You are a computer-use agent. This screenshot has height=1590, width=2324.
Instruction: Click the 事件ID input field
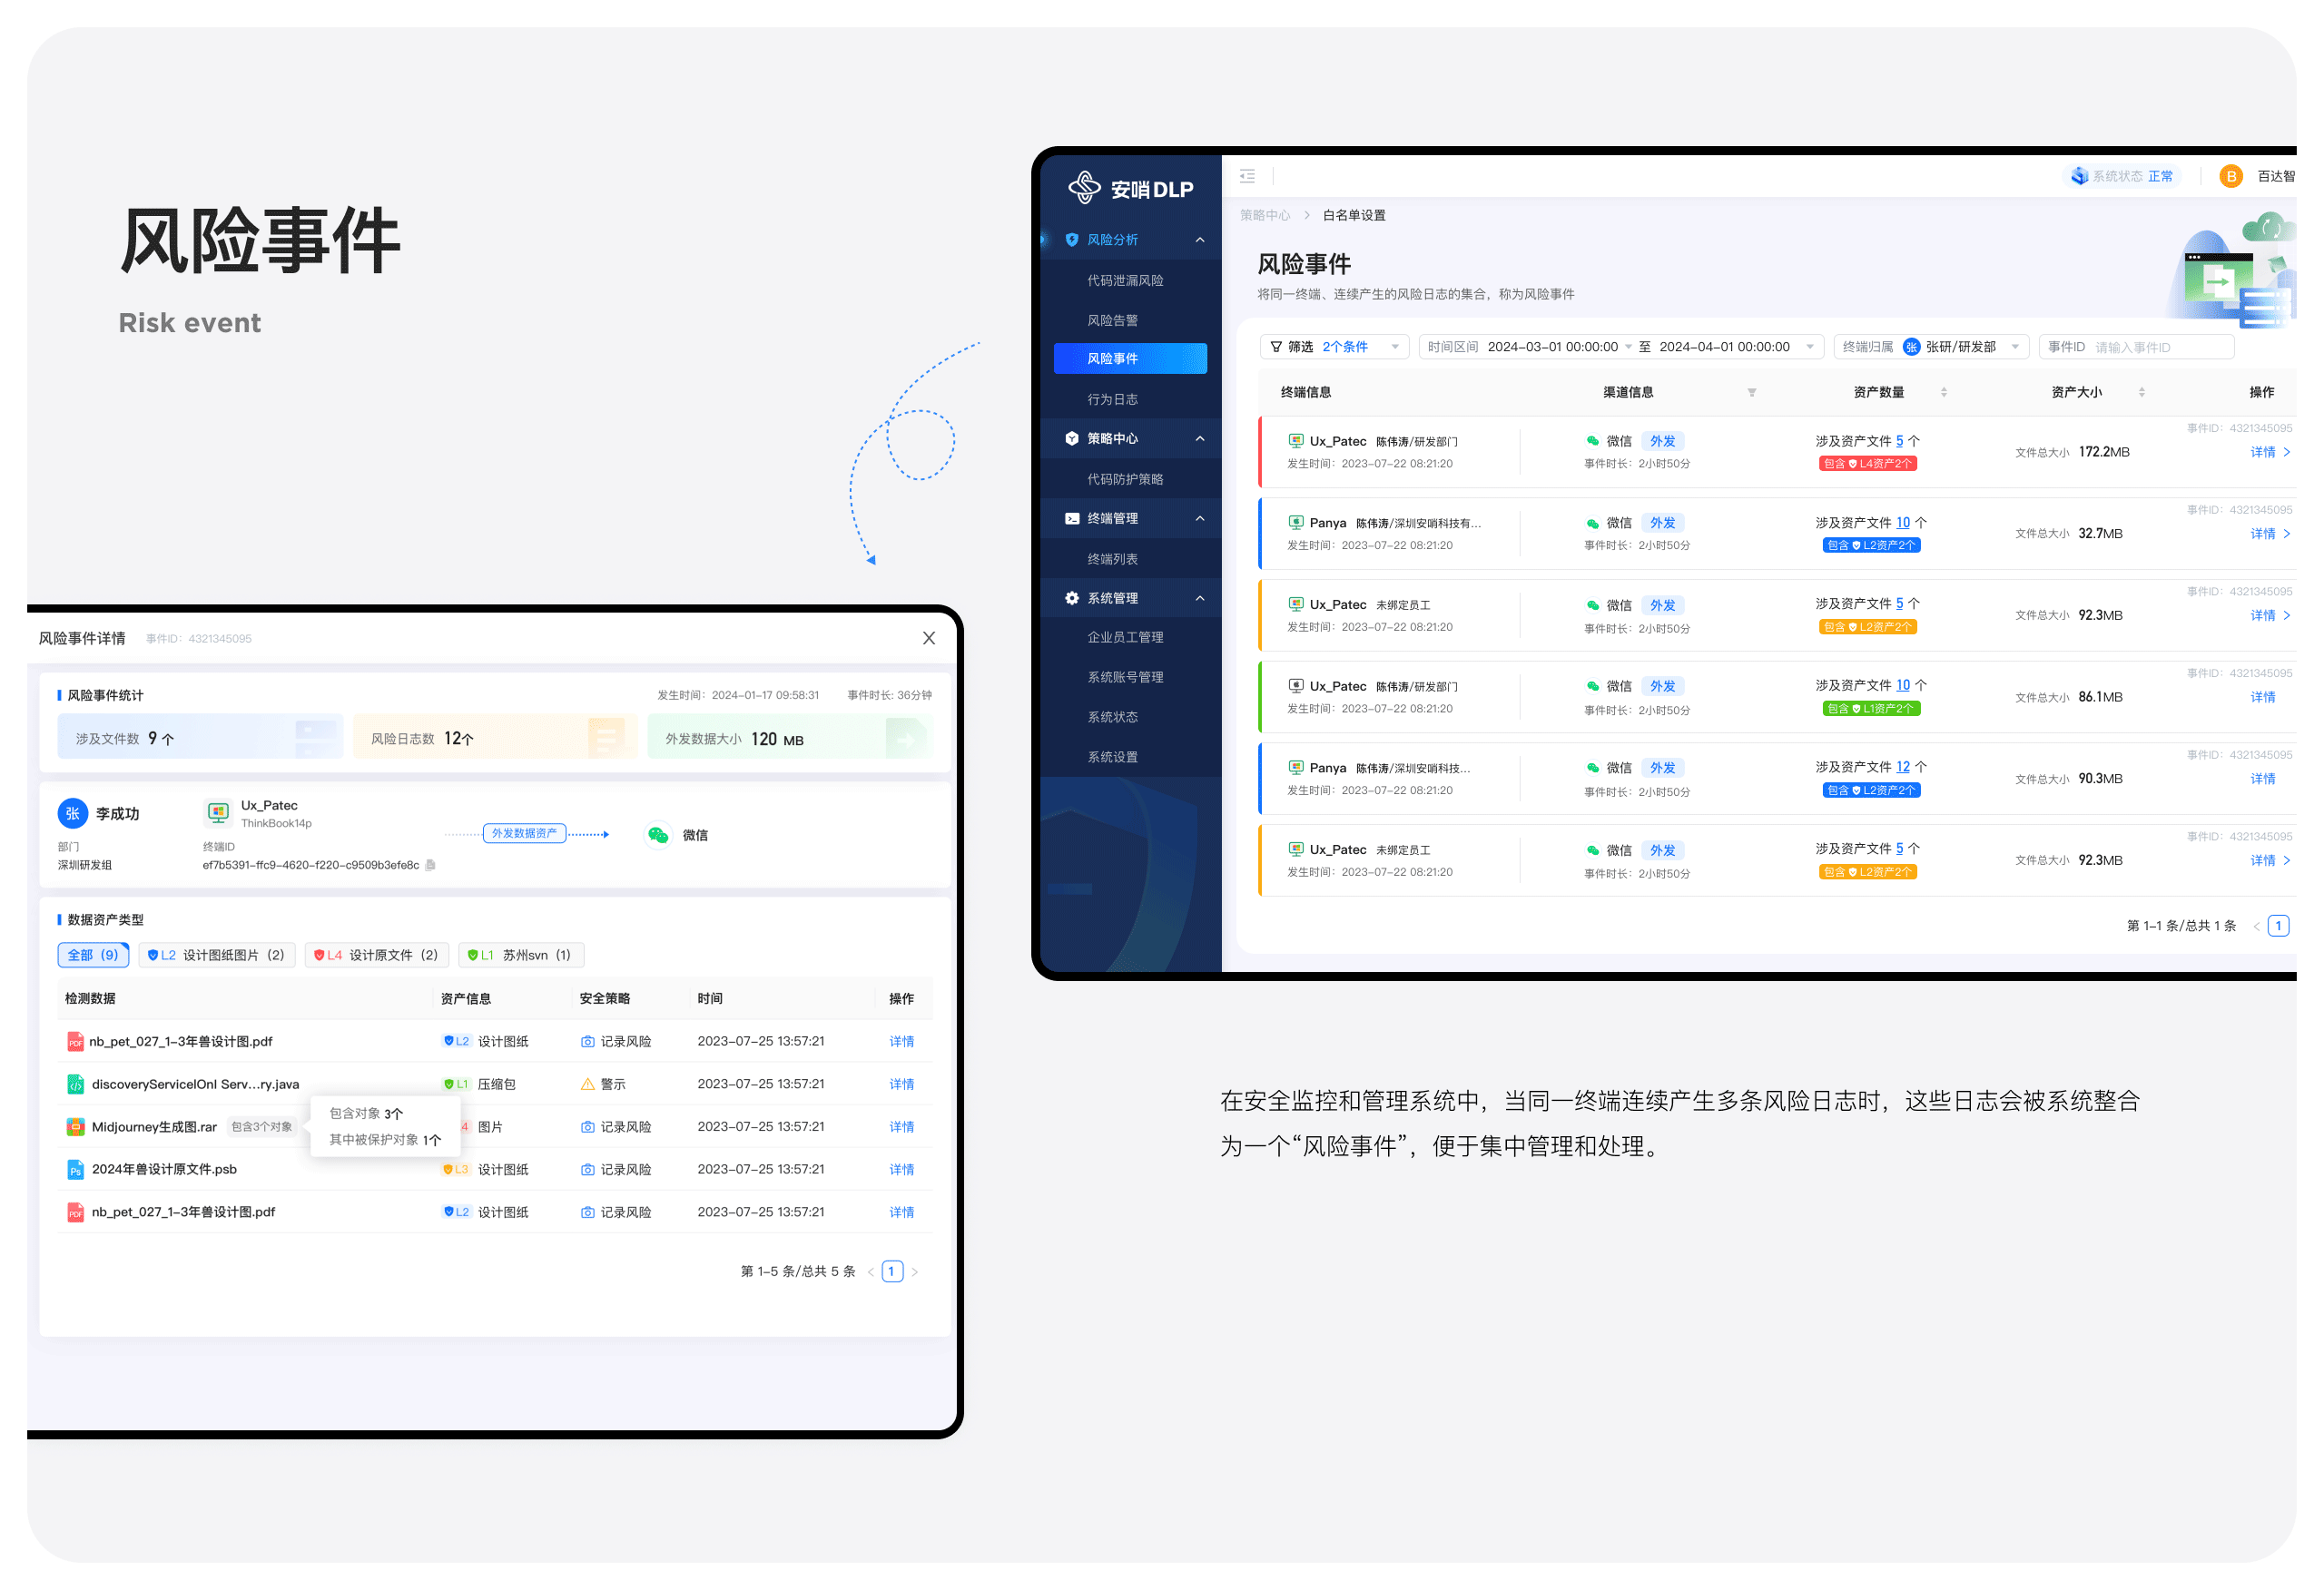(2135, 347)
